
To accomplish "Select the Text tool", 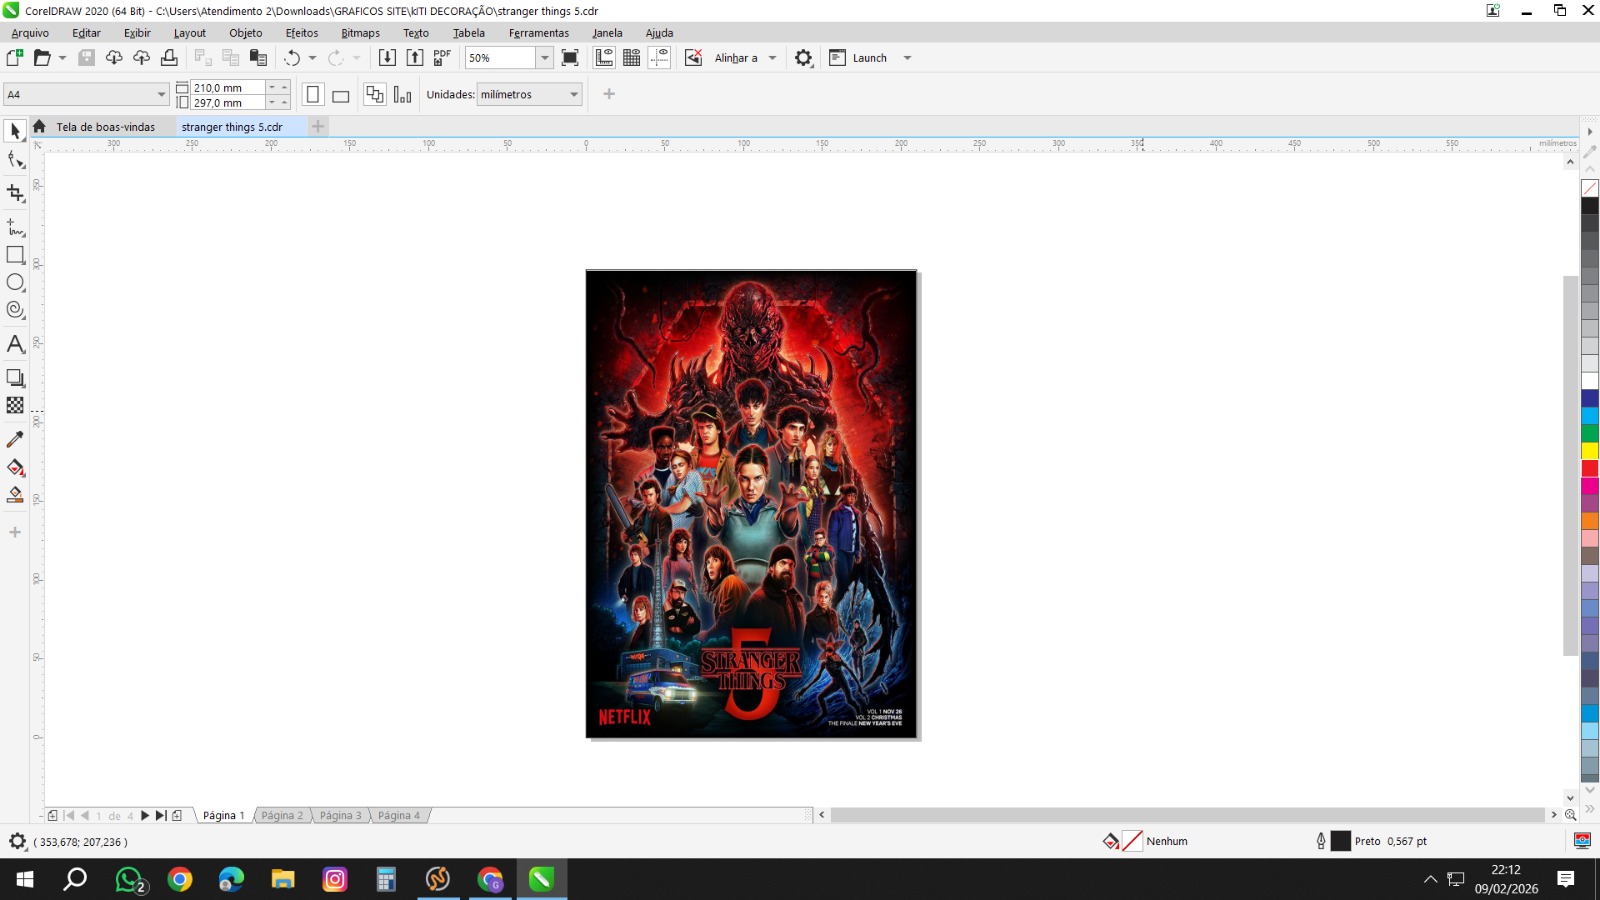I will click(15, 345).
